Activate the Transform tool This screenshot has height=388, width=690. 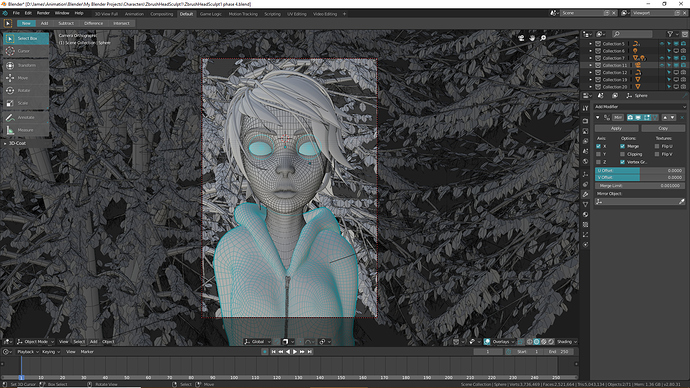point(26,65)
